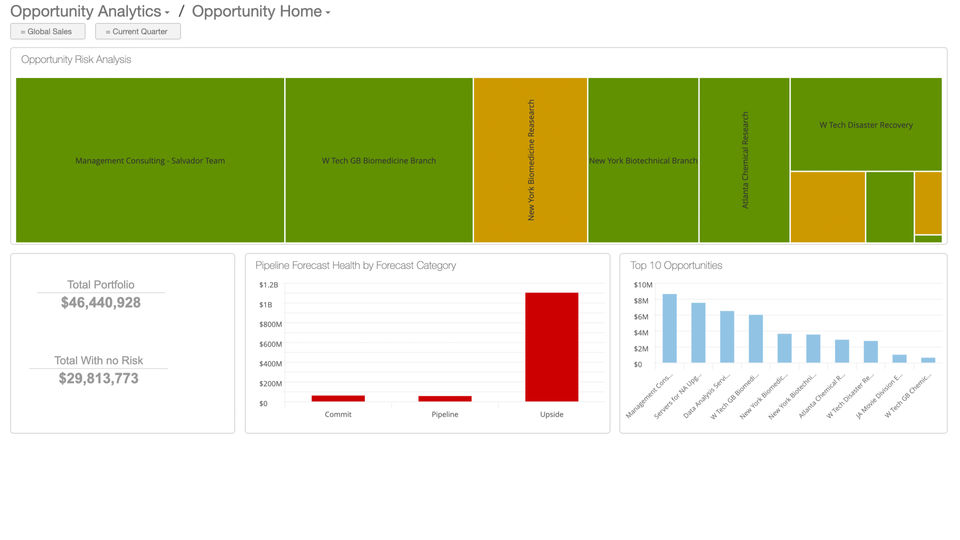Click the Global Sales filter button
The image size is (960, 540).
point(48,31)
